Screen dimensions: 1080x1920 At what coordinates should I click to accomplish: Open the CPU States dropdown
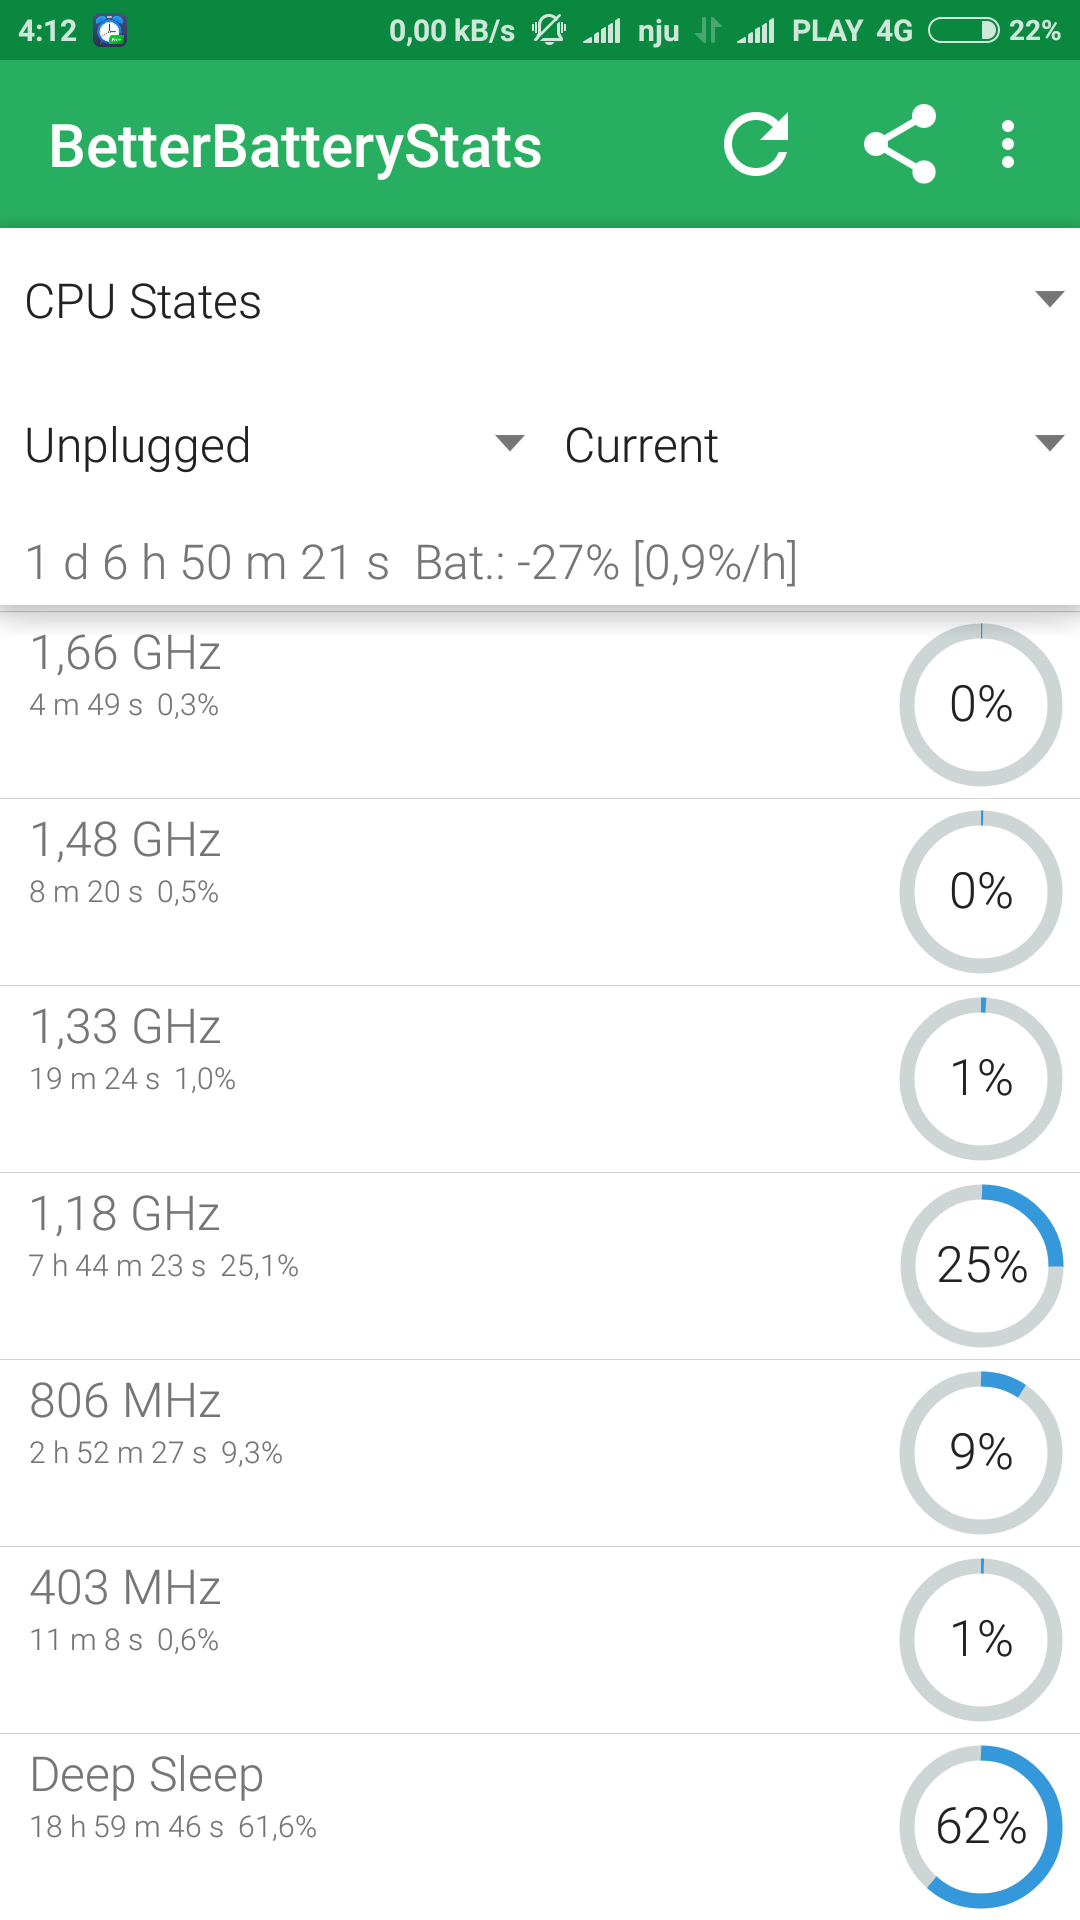tap(540, 301)
